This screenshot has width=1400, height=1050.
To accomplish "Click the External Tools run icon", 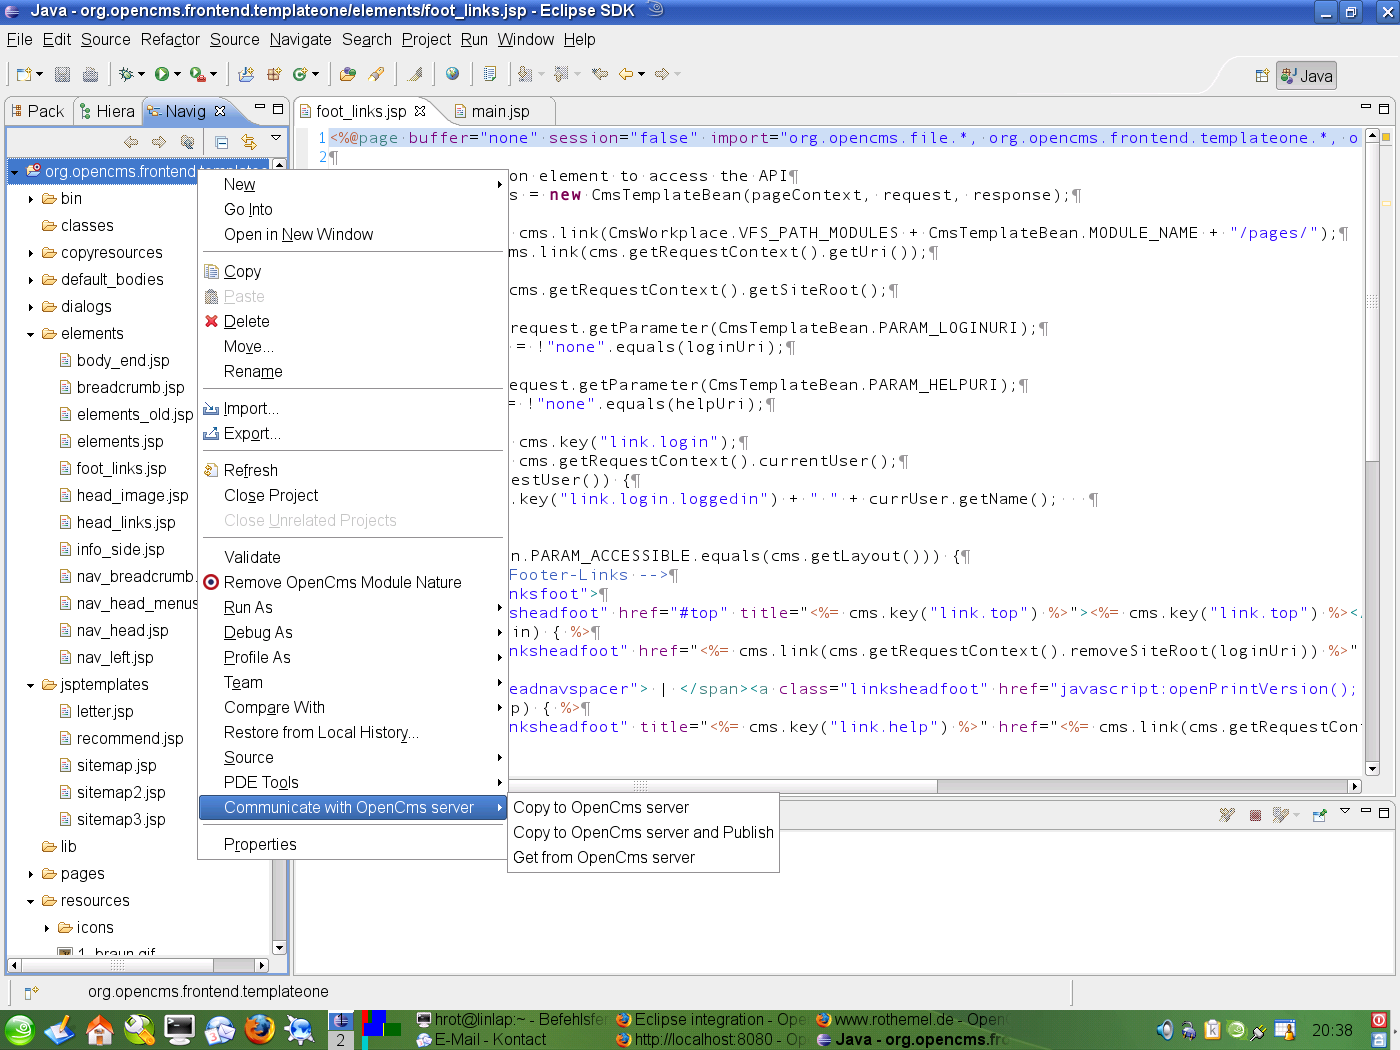I will (x=198, y=74).
